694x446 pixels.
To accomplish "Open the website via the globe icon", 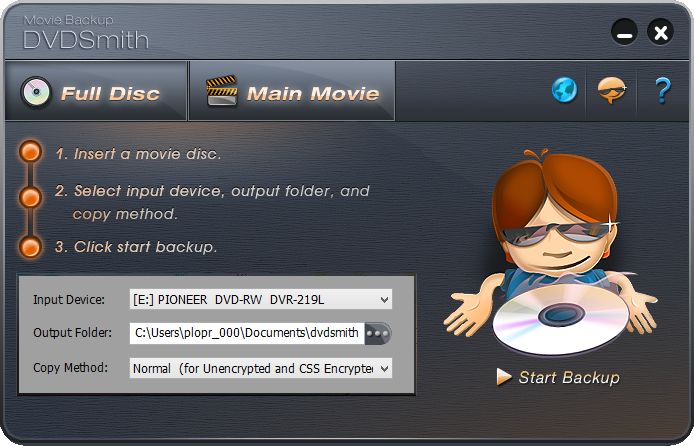I will 564,90.
